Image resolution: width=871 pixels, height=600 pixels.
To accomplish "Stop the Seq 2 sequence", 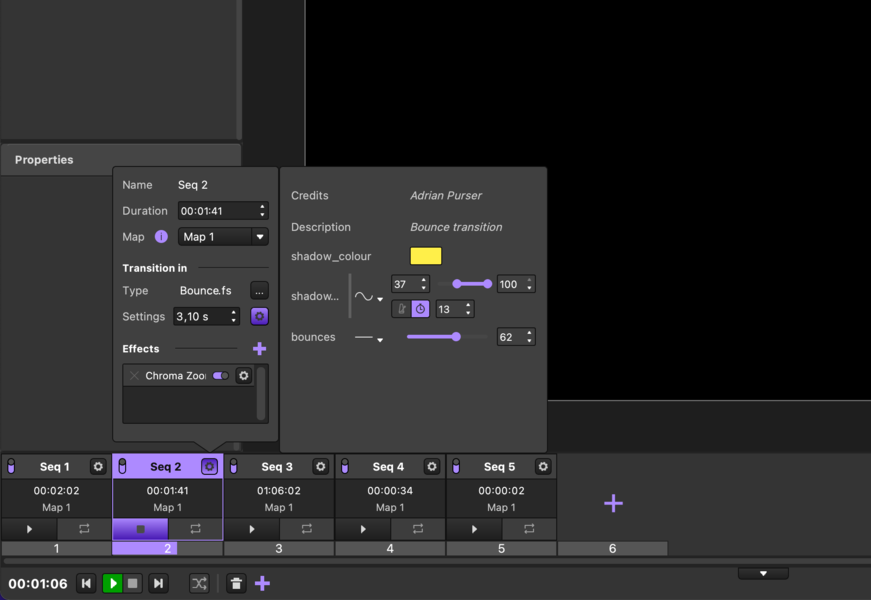I will click(x=140, y=529).
